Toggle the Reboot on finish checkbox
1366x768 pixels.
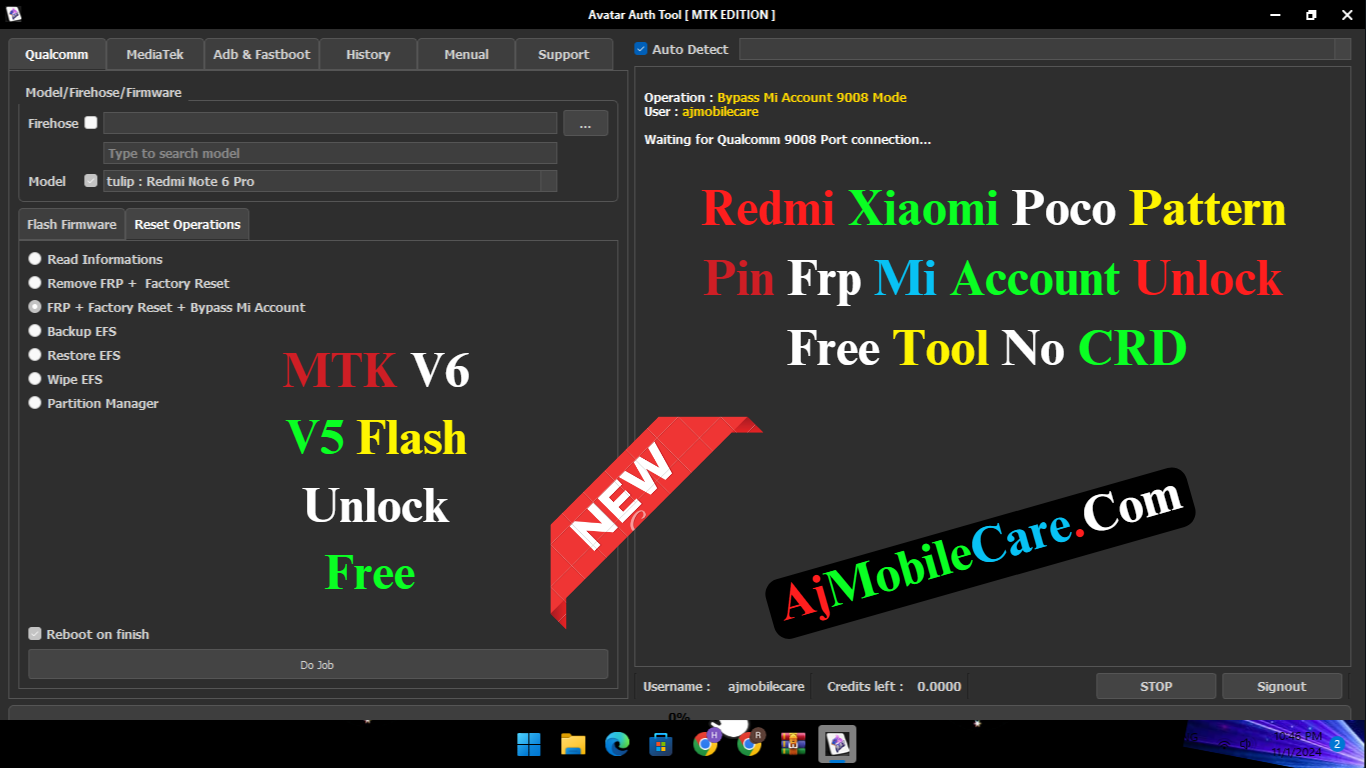click(35, 634)
